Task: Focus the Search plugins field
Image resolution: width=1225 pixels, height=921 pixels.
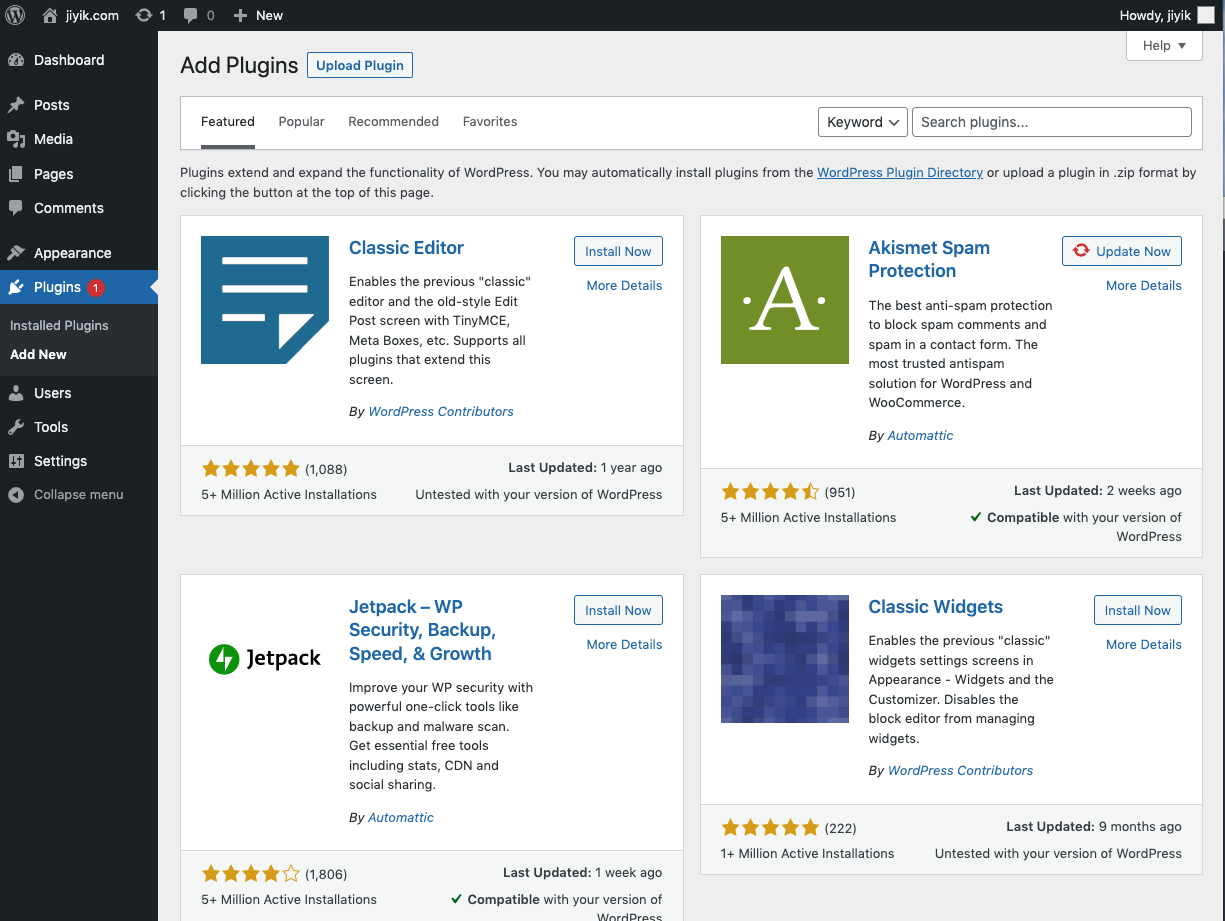Action: tap(1052, 122)
